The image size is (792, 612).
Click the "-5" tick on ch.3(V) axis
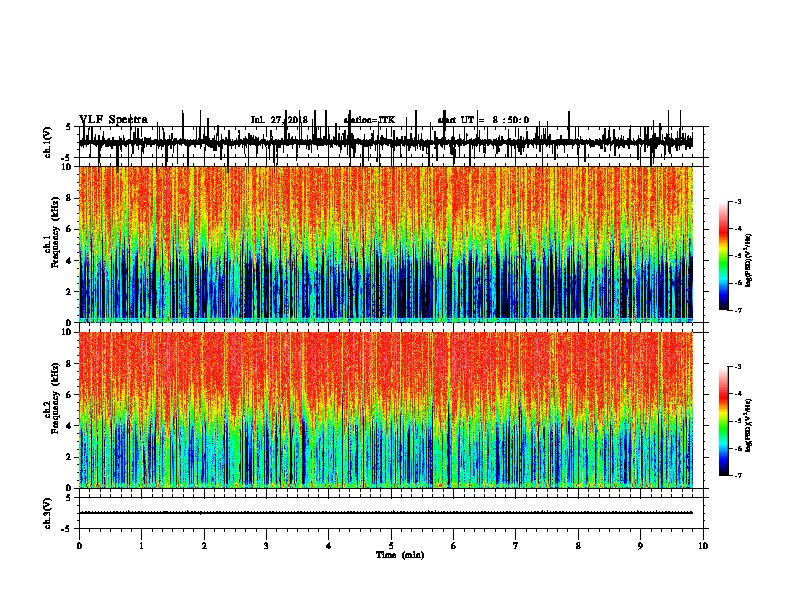pyautogui.click(x=67, y=529)
